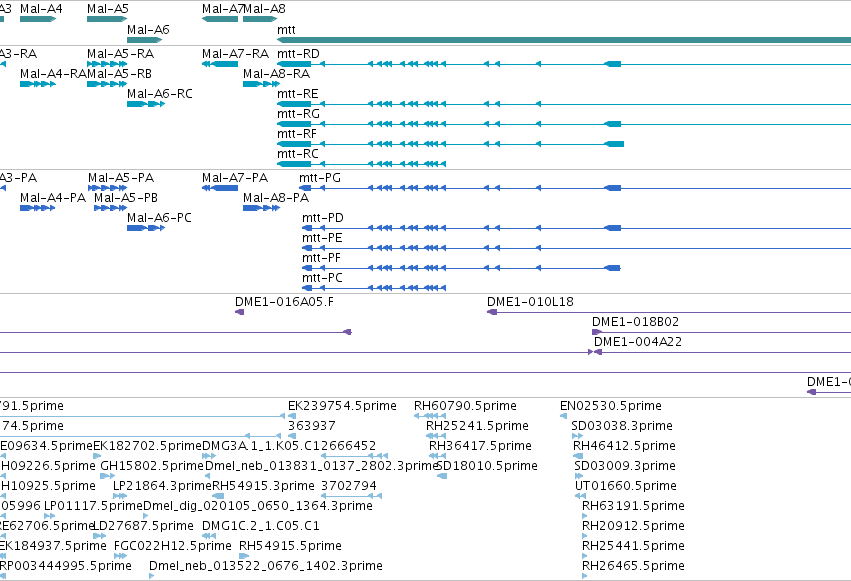Click the Mal-A6 gene arrow glyph

(x=144, y=40)
